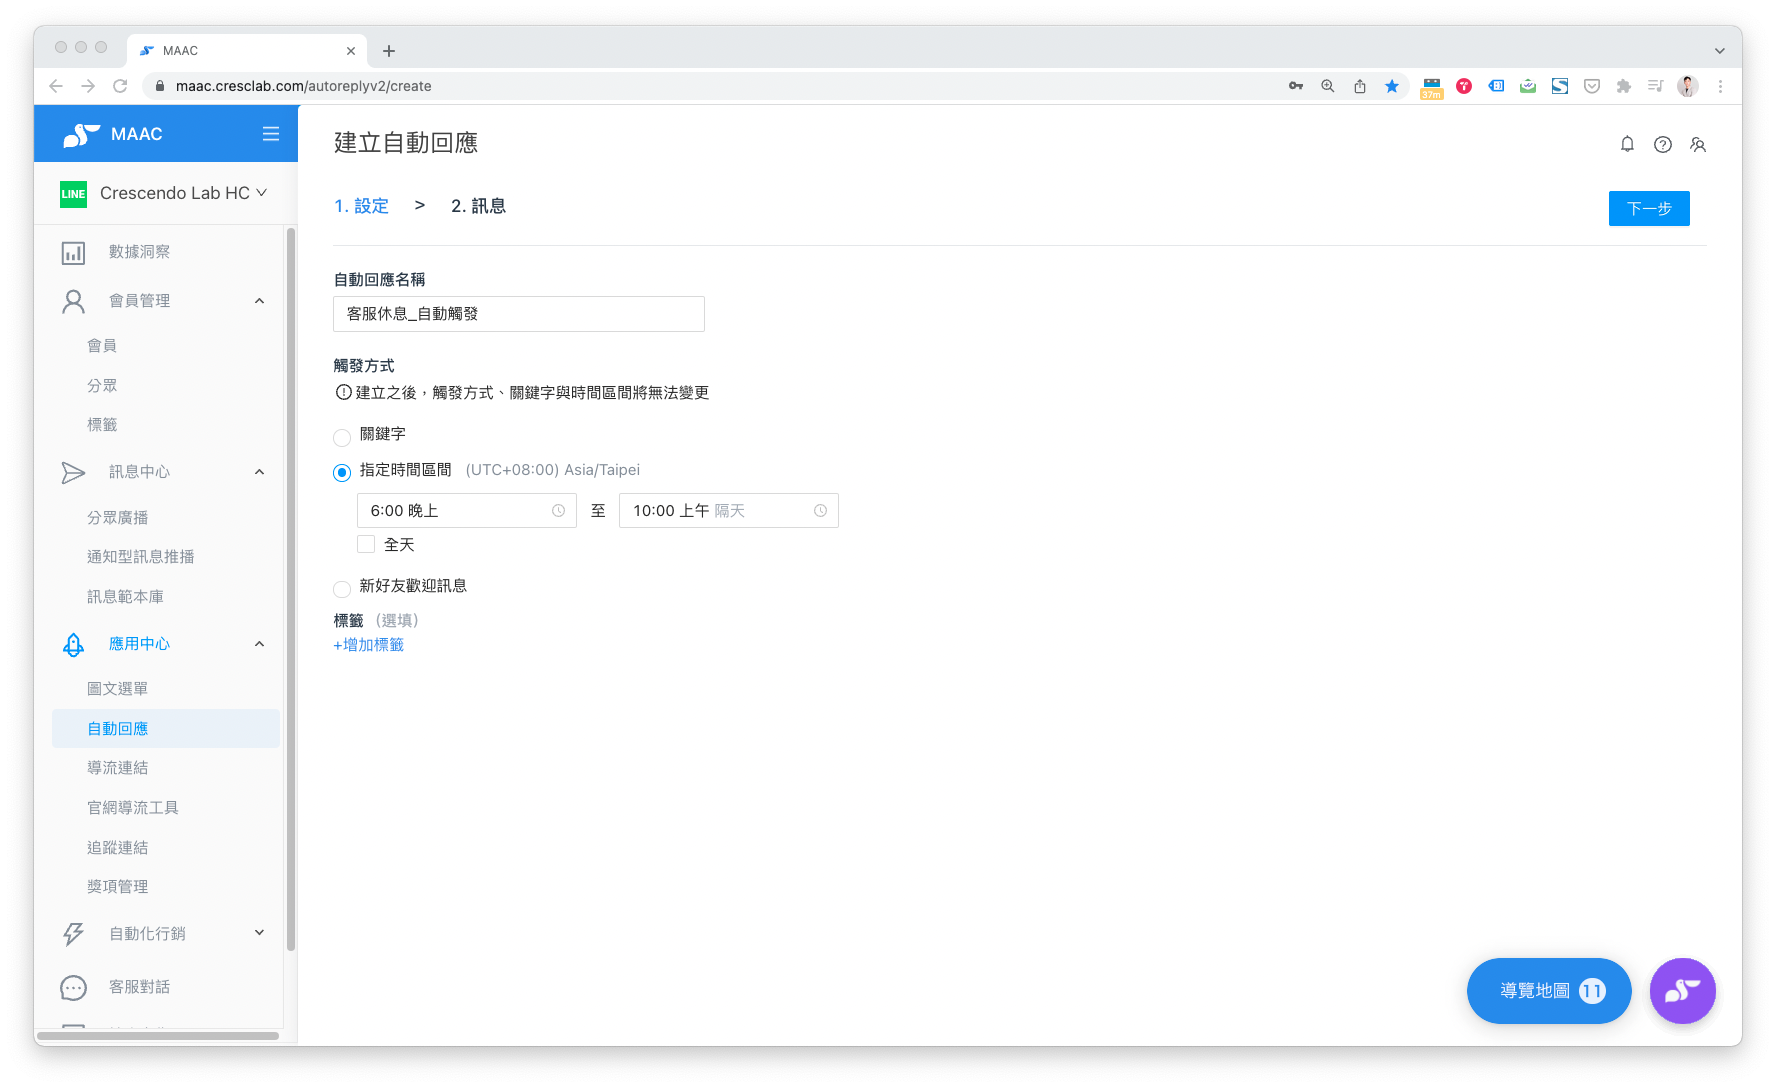Click the browser zoom magnifier icon
The height and width of the screenshot is (1088, 1776).
(1328, 86)
